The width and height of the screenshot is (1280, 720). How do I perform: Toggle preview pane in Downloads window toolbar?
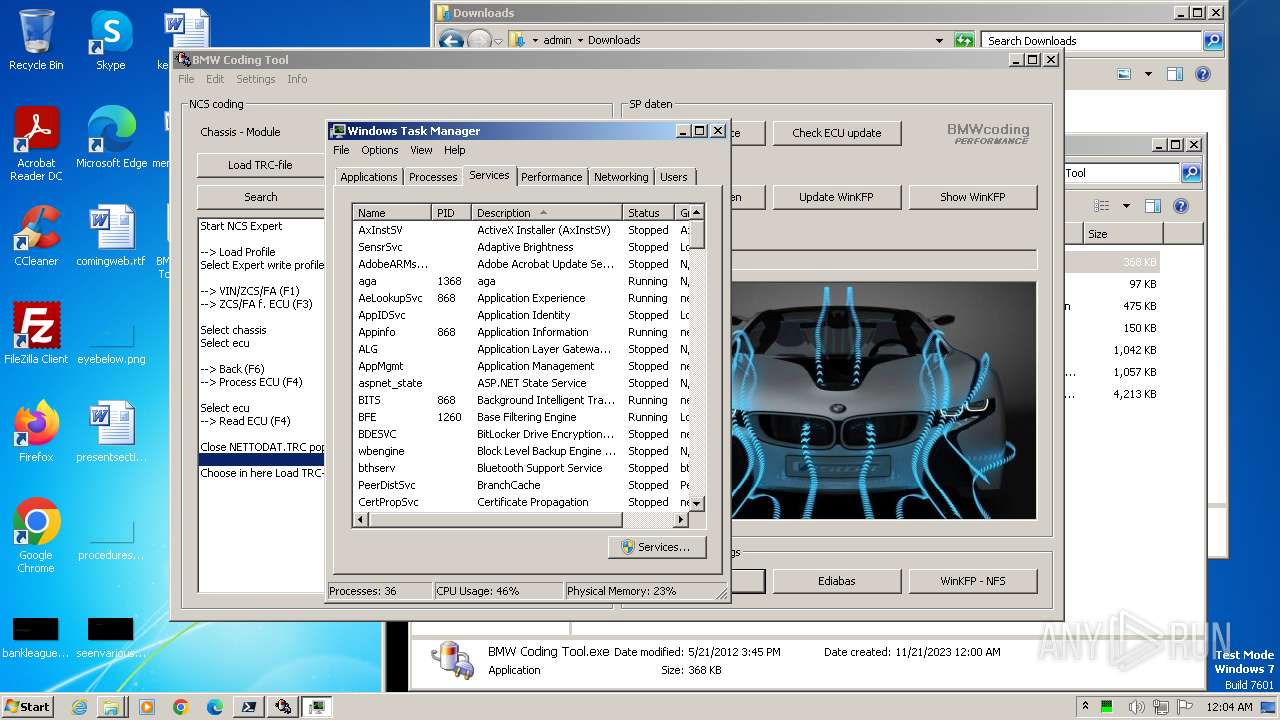[1175, 74]
